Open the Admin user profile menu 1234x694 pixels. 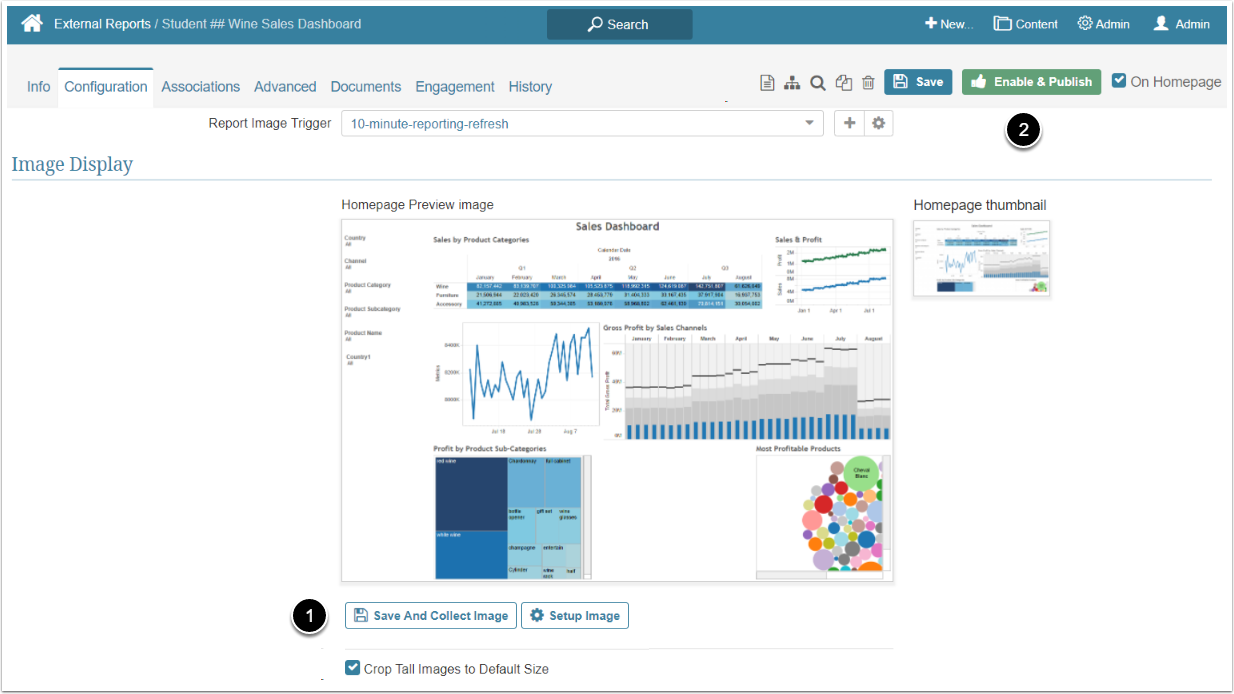coord(1181,24)
